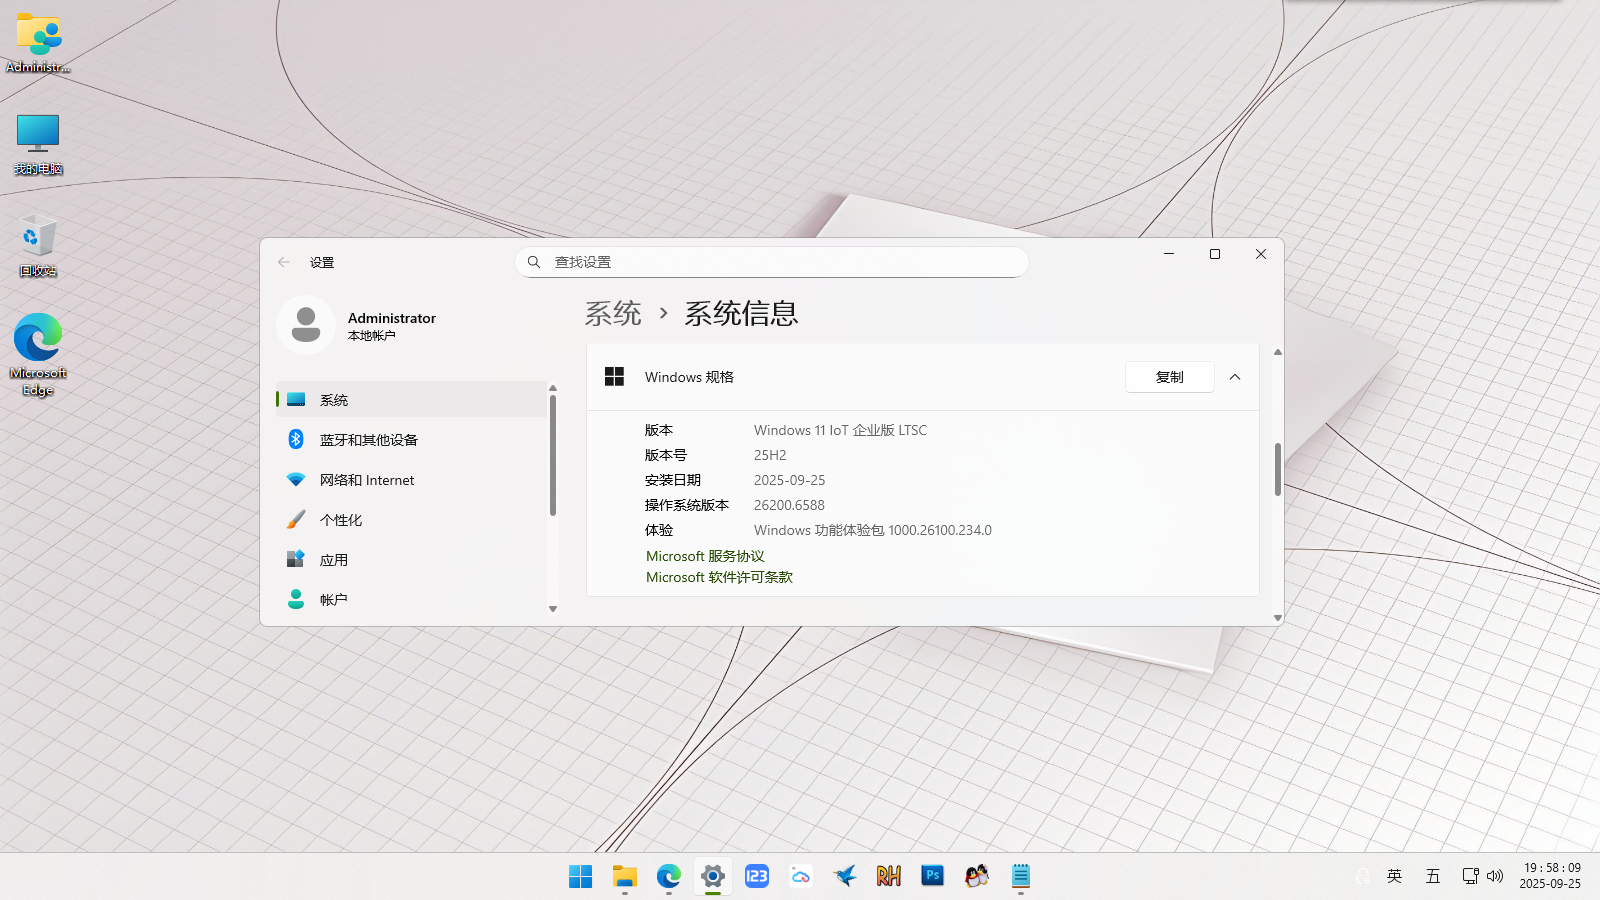Viewport: 1600px width, 900px height.
Task: Click the sidebar scroll up arrow
Action: pos(553,388)
